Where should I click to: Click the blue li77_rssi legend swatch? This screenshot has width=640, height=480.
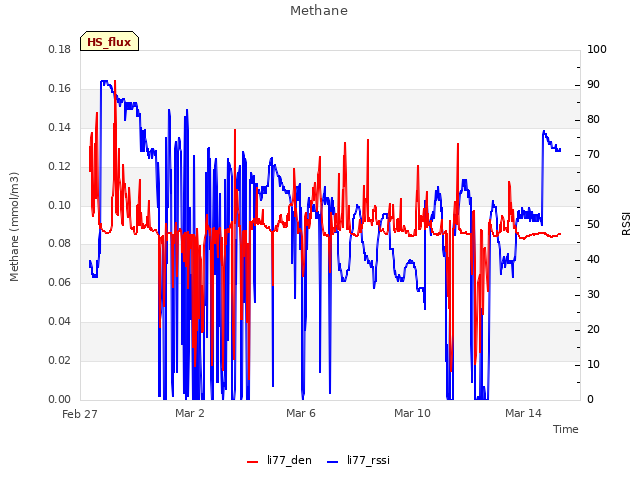pos(333,462)
